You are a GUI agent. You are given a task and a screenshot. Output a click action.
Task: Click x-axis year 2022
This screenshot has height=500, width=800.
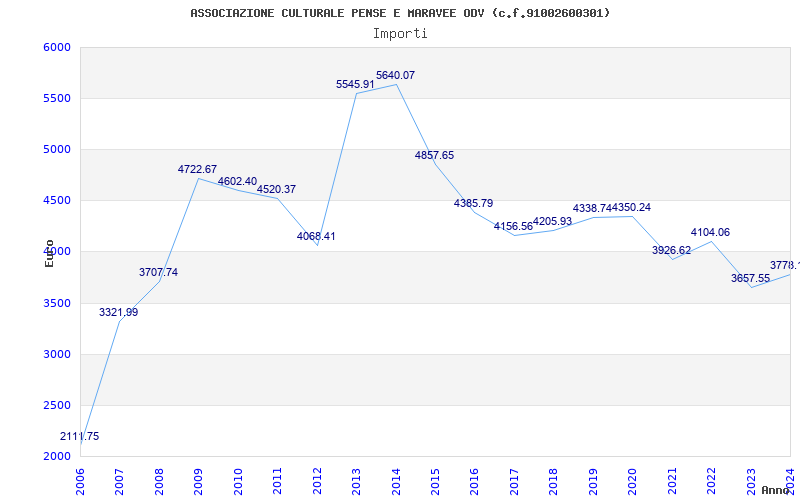click(x=711, y=482)
